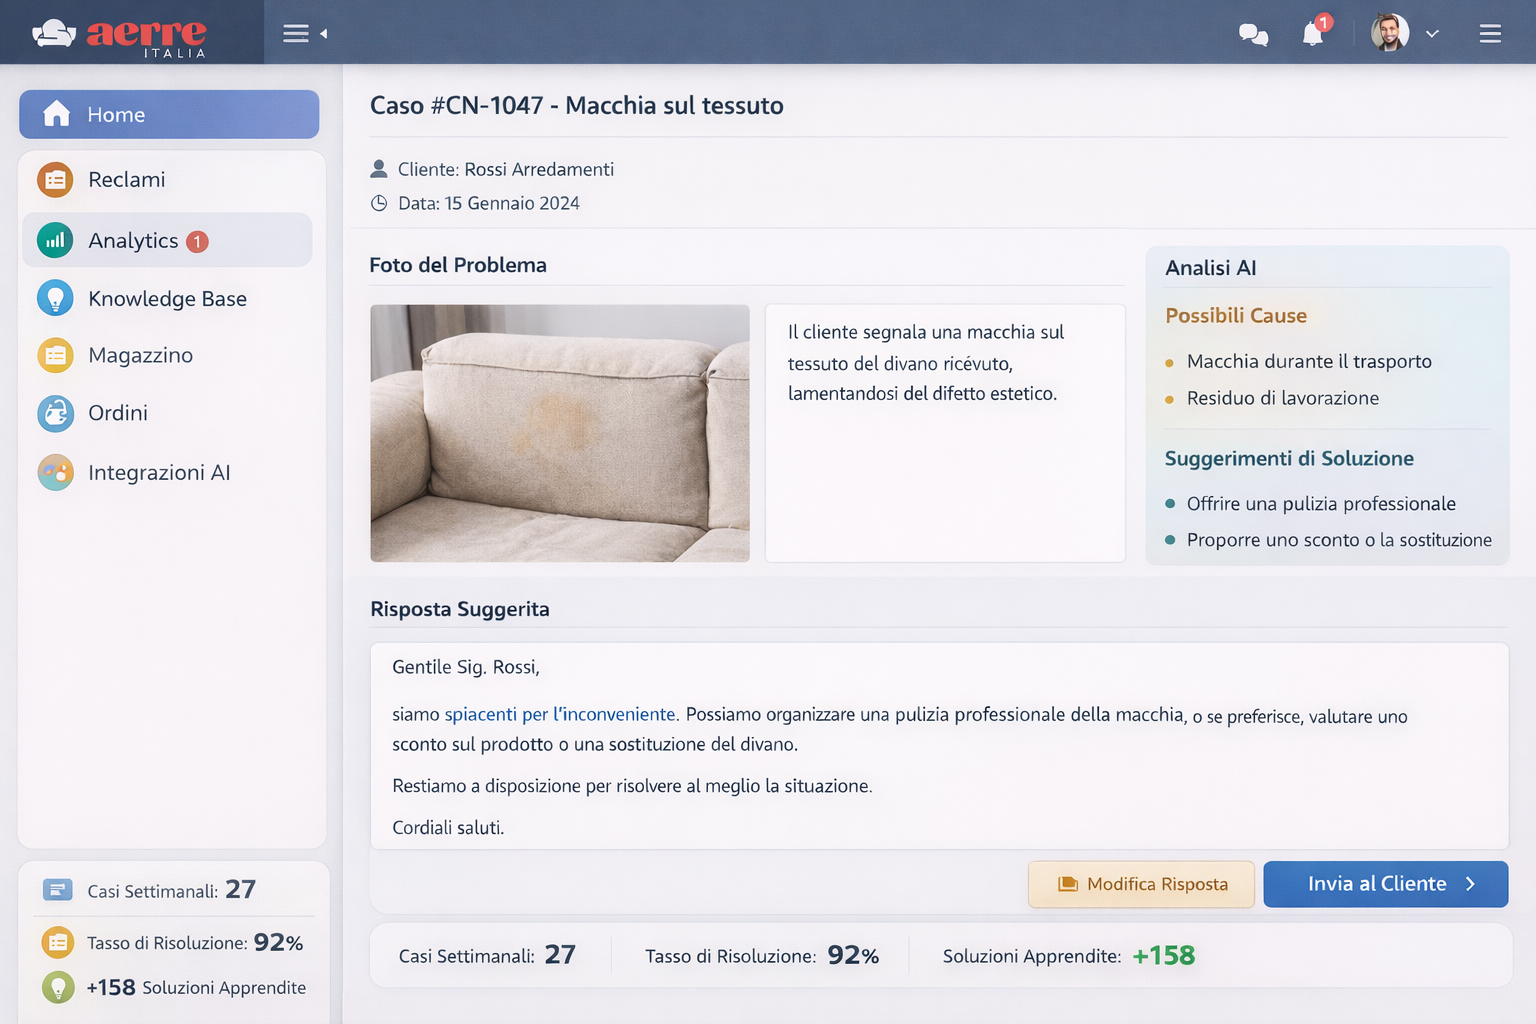Open Knowledge Base via its lightbulb icon
This screenshot has width=1536, height=1024.
[x=55, y=298]
